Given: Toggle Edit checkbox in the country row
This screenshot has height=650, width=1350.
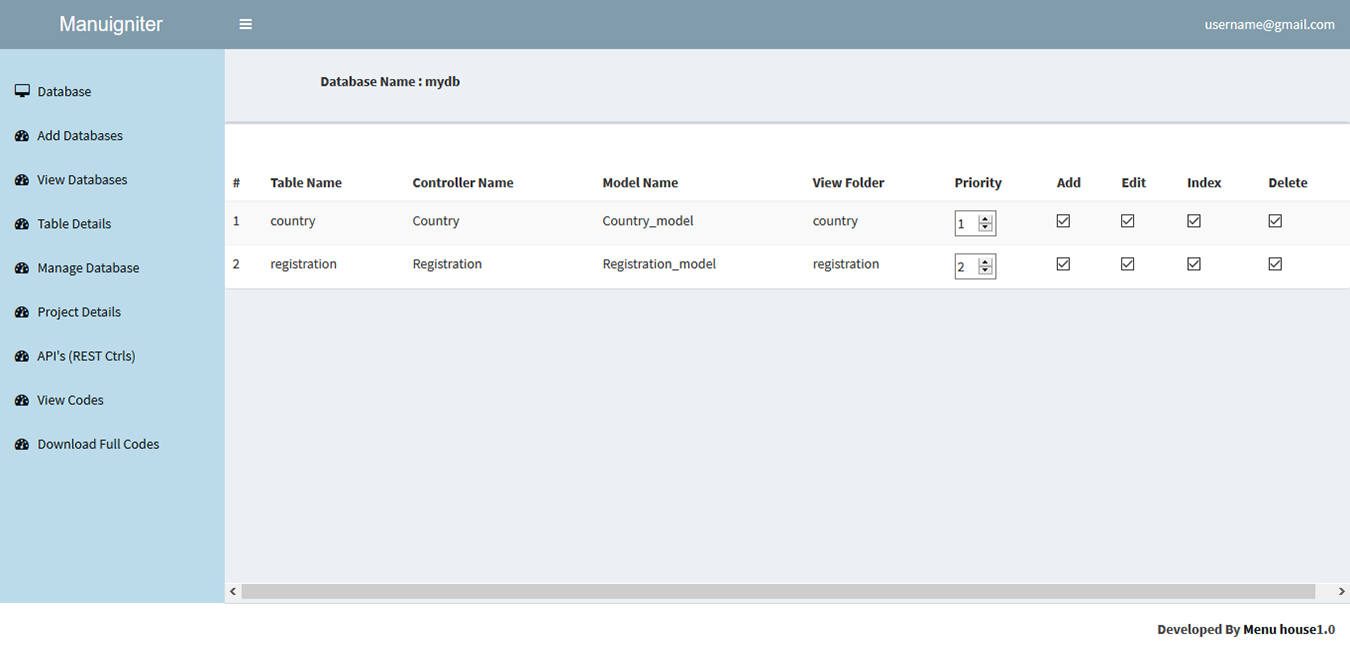Looking at the screenshot, I should pos(1127,221).
